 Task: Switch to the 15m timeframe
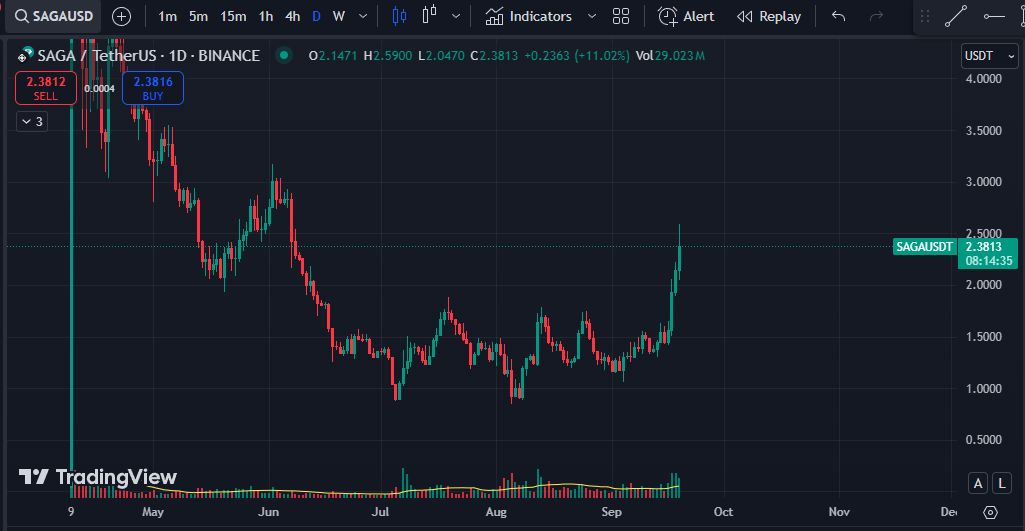click(233, 16)
